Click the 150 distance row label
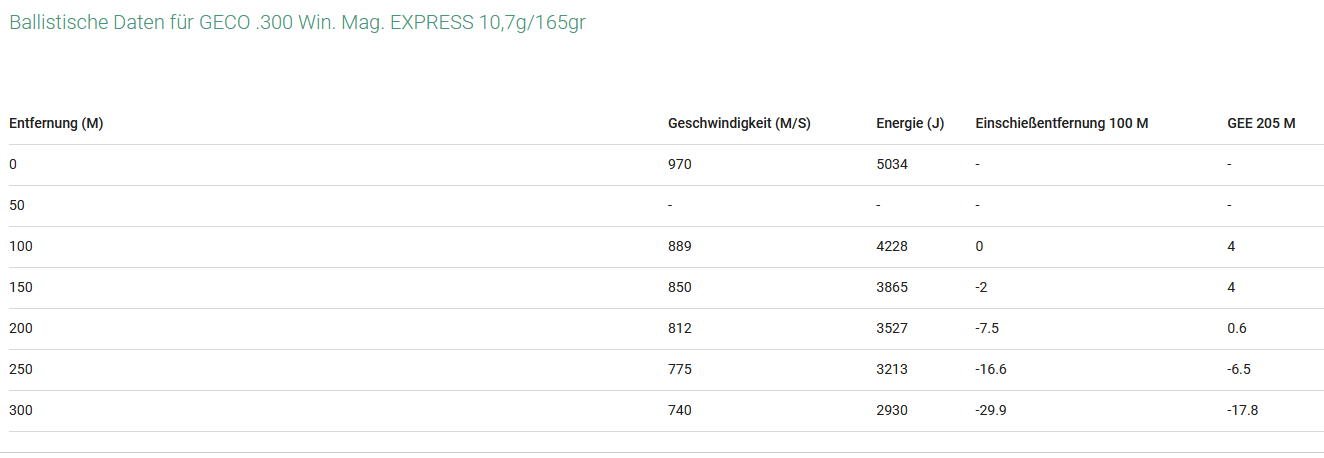Image resolution: width=1324 pixels, height=458 pixels. [21, 287]
